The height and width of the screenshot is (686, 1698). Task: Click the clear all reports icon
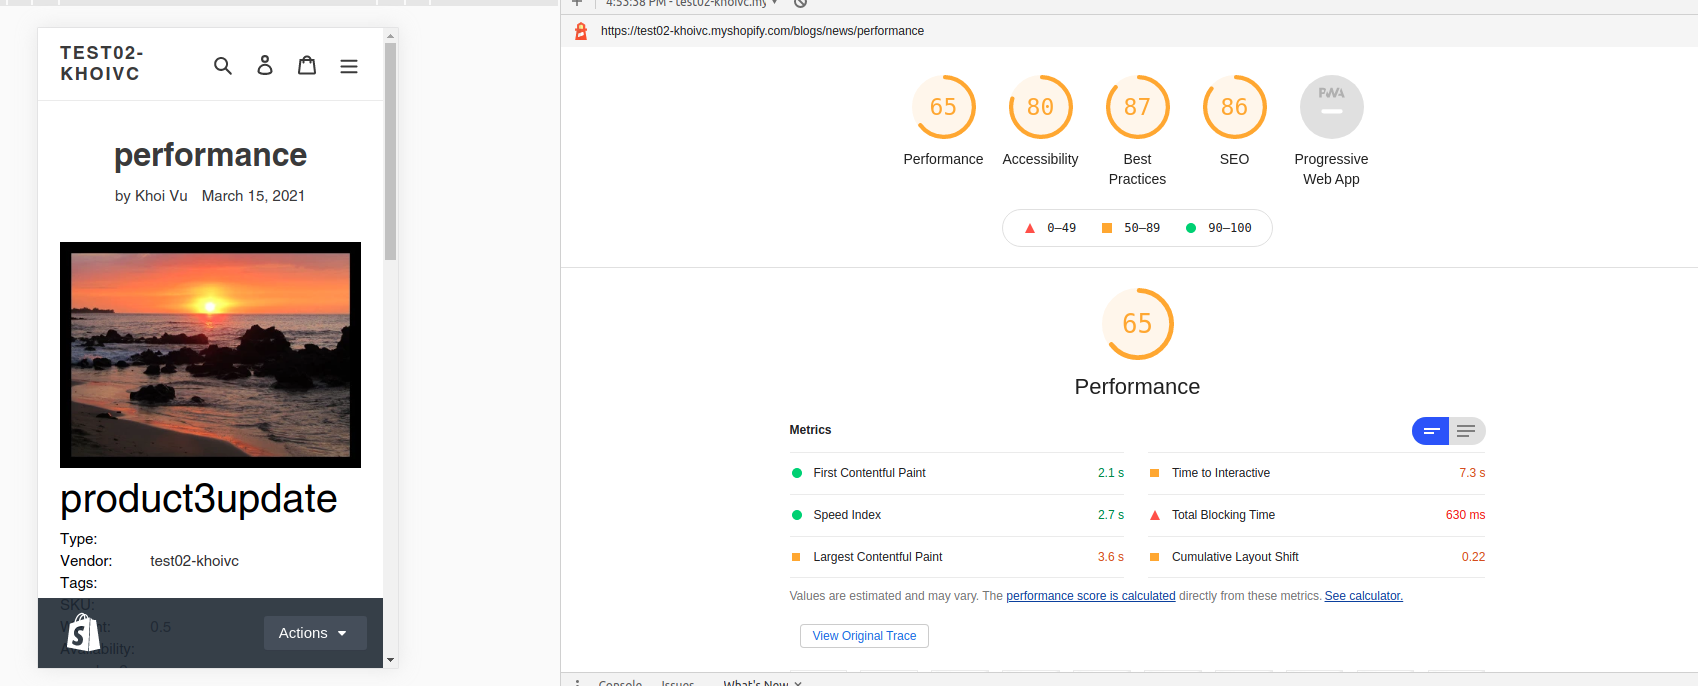[x=800, y=3]
